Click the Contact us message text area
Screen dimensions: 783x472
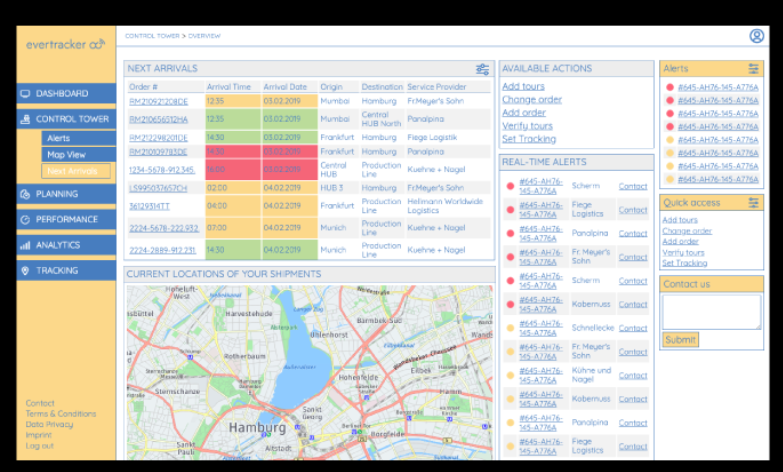point(712,312)
